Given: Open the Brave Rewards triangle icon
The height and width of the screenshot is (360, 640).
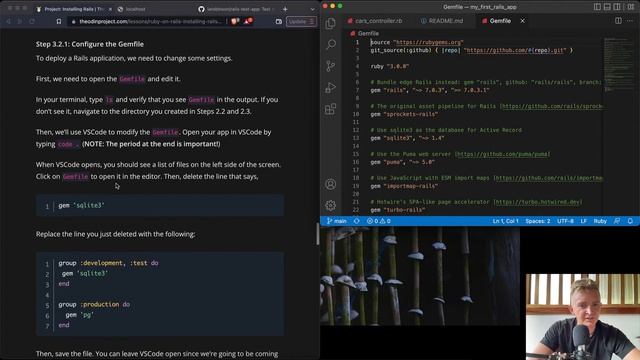Looking at the screenshot, I should 248,21.
